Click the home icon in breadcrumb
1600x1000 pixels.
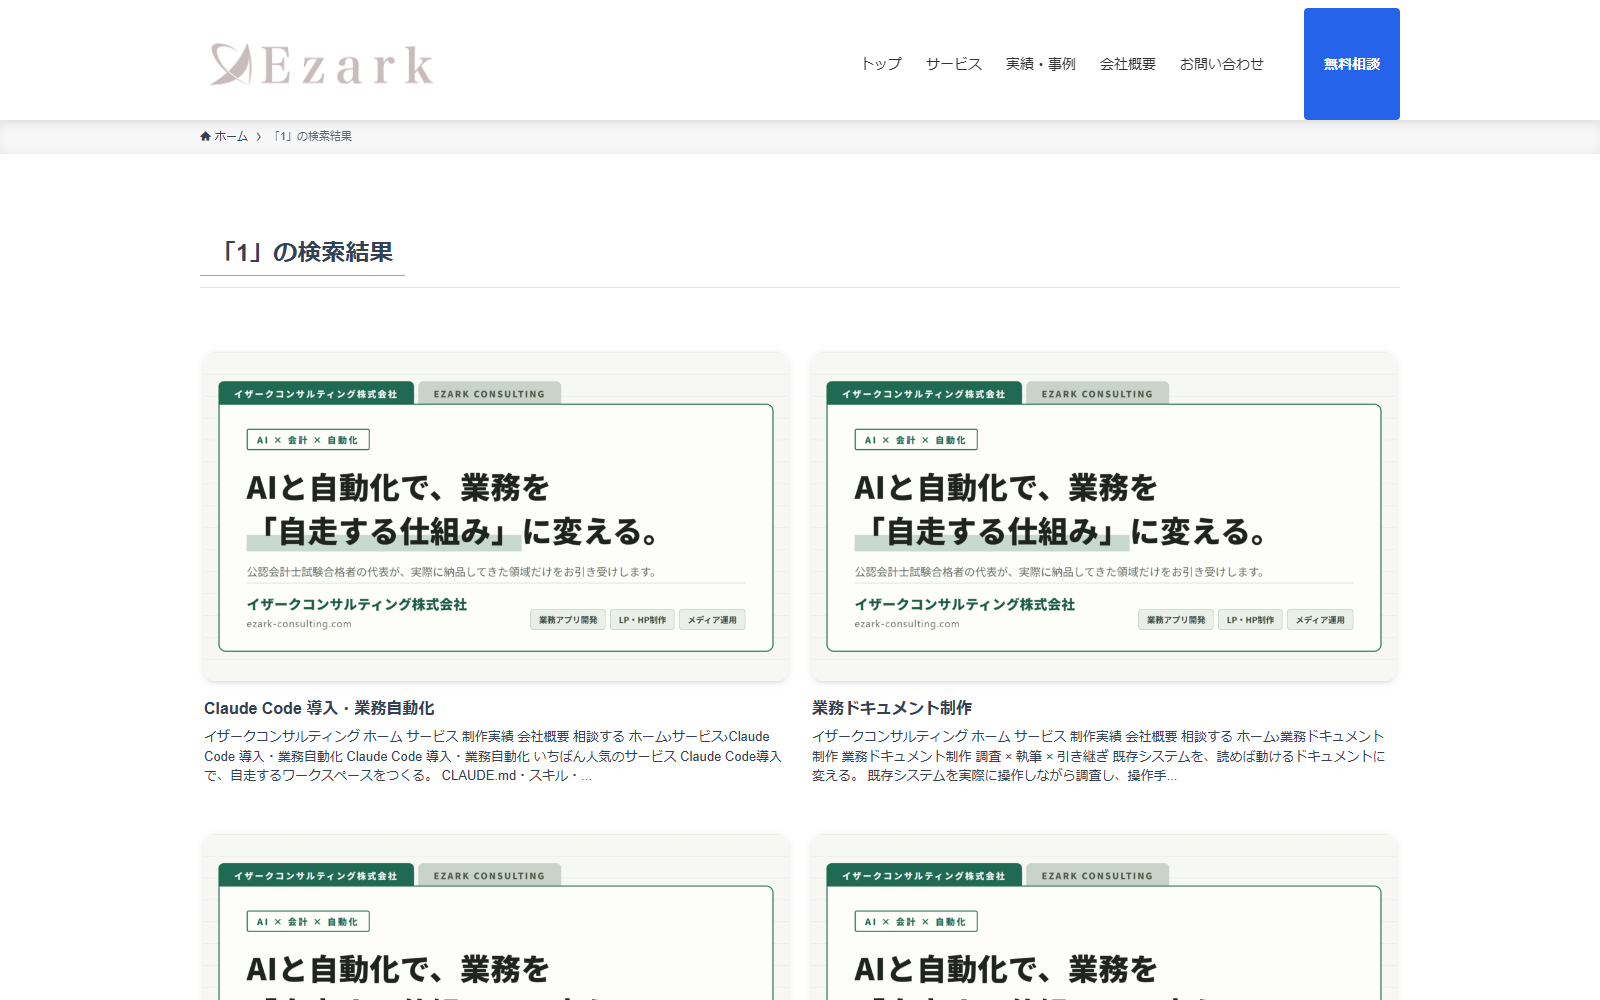point(205,136)
